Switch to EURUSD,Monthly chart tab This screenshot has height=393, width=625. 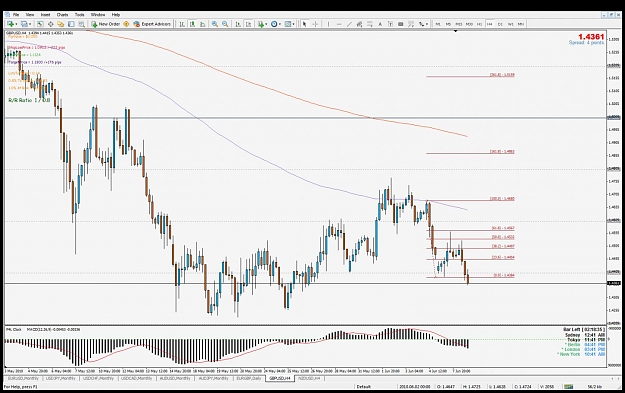tap(24, 378)
